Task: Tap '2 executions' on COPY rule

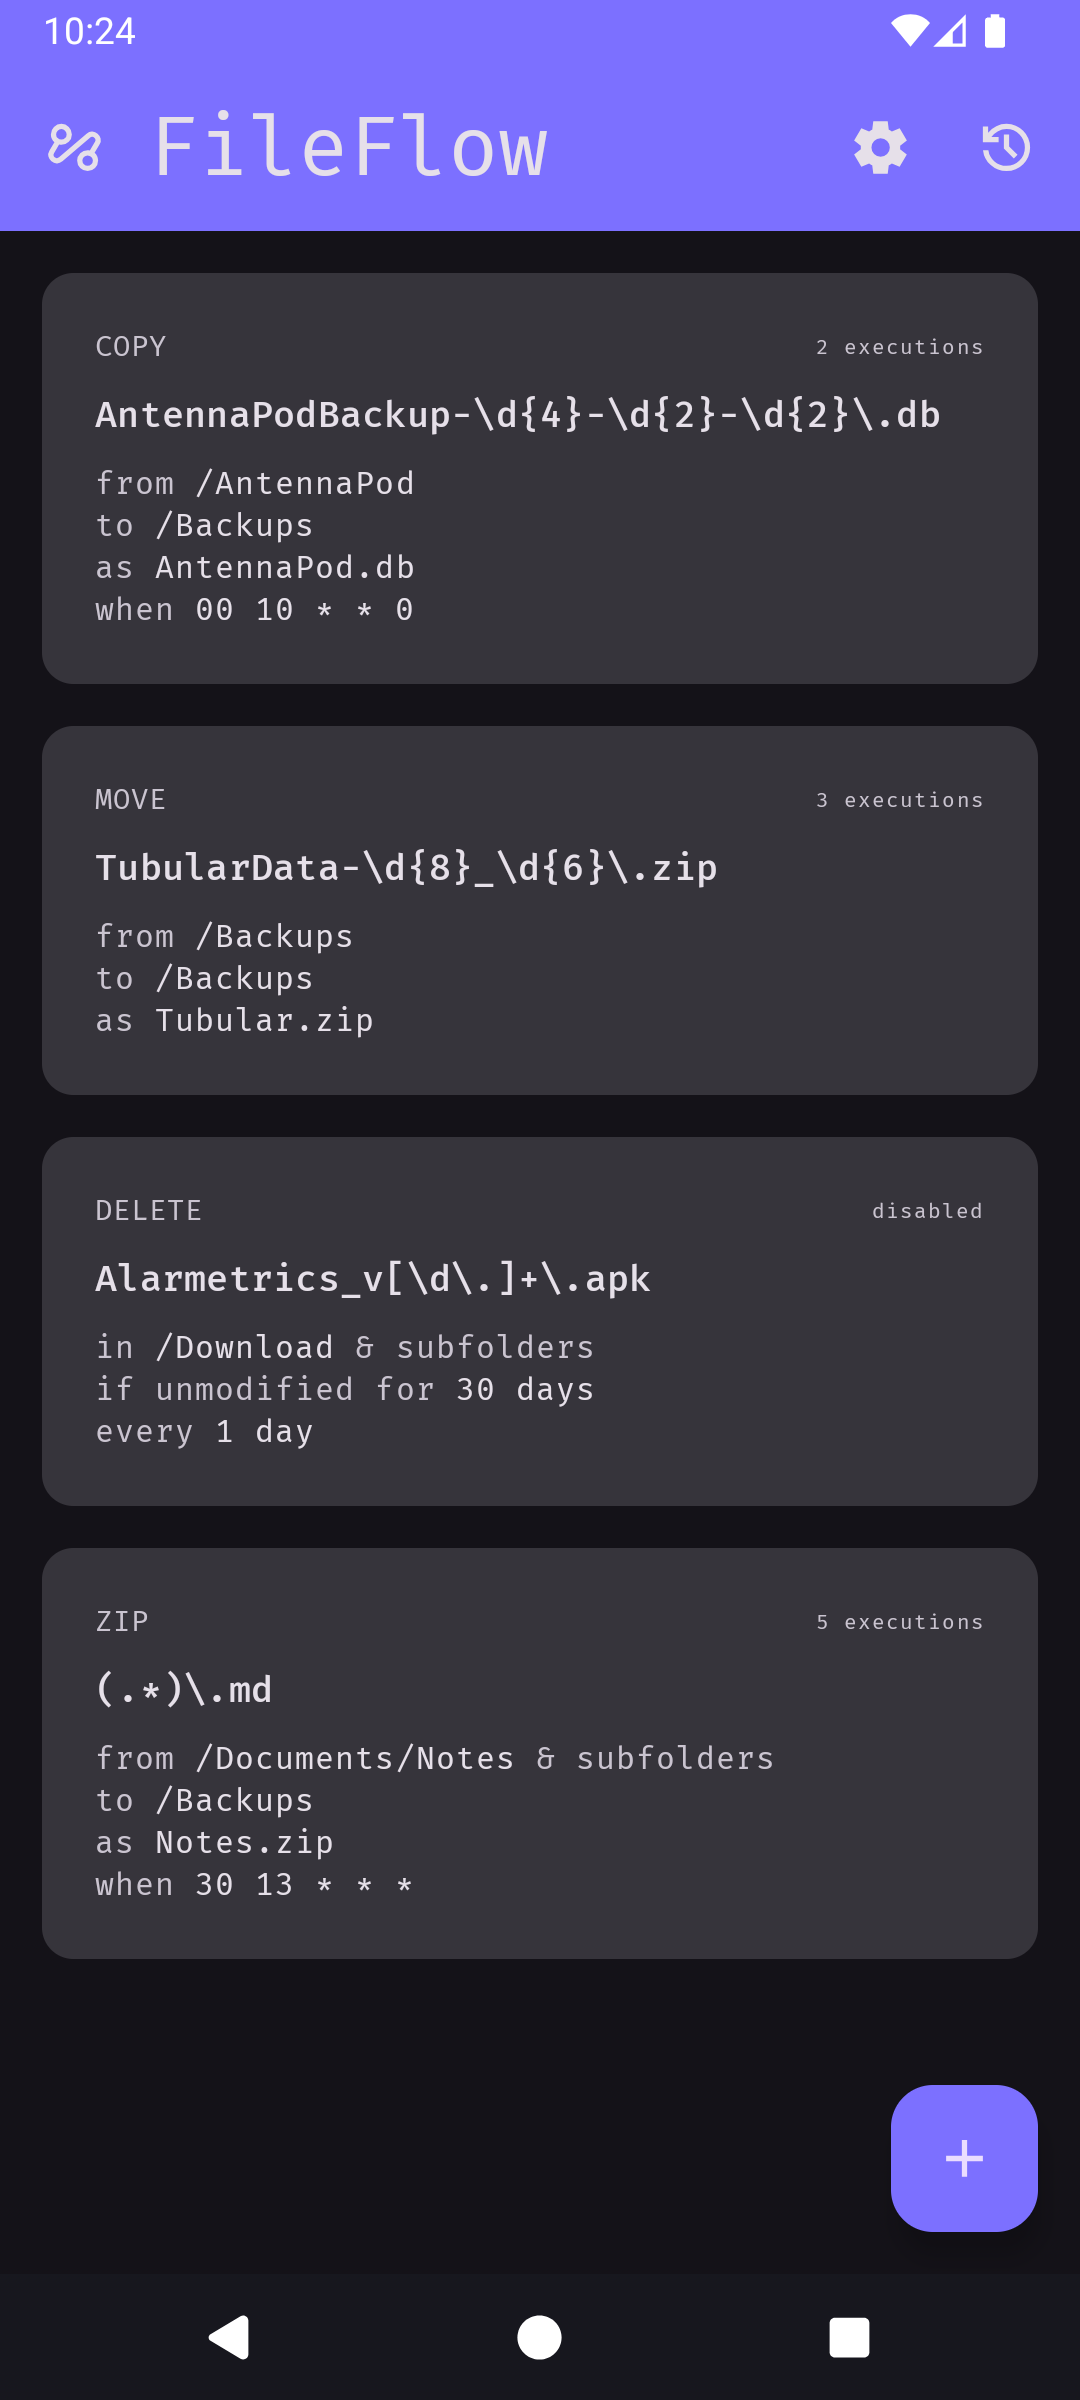Action: pyautogui.click(x=899, y=347)
